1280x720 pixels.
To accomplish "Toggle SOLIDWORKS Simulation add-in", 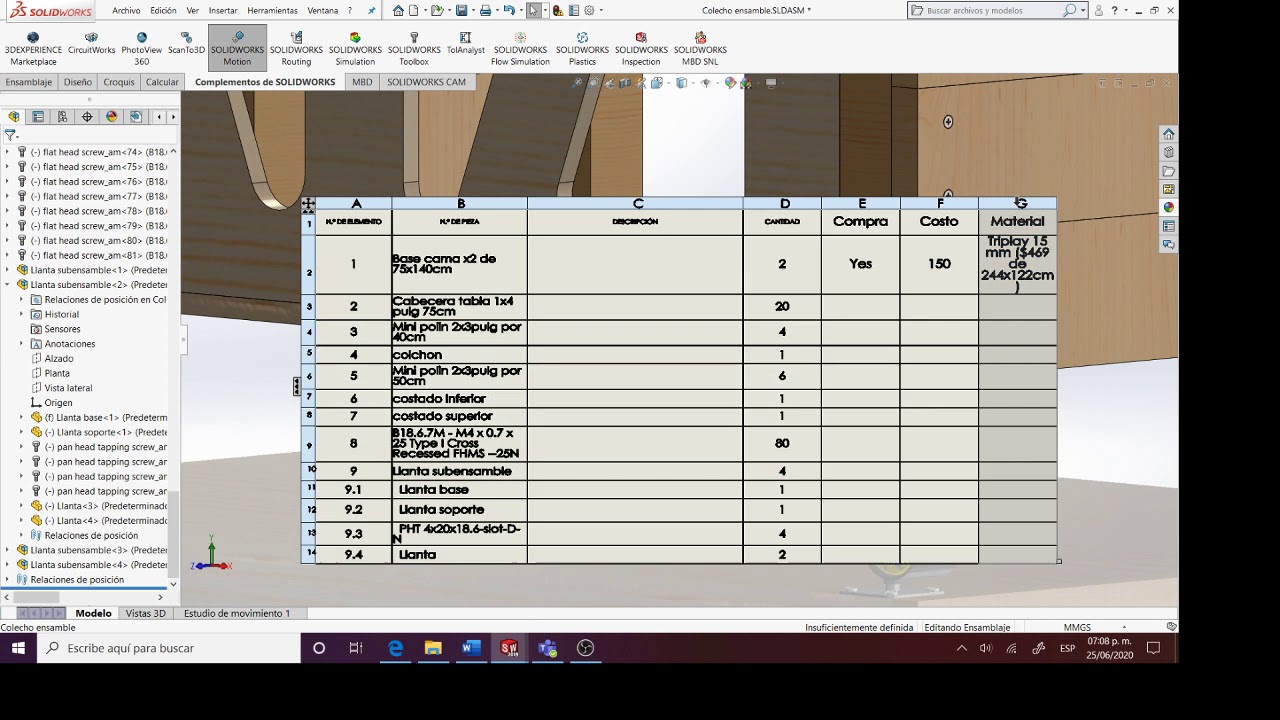I will point(355,49).
